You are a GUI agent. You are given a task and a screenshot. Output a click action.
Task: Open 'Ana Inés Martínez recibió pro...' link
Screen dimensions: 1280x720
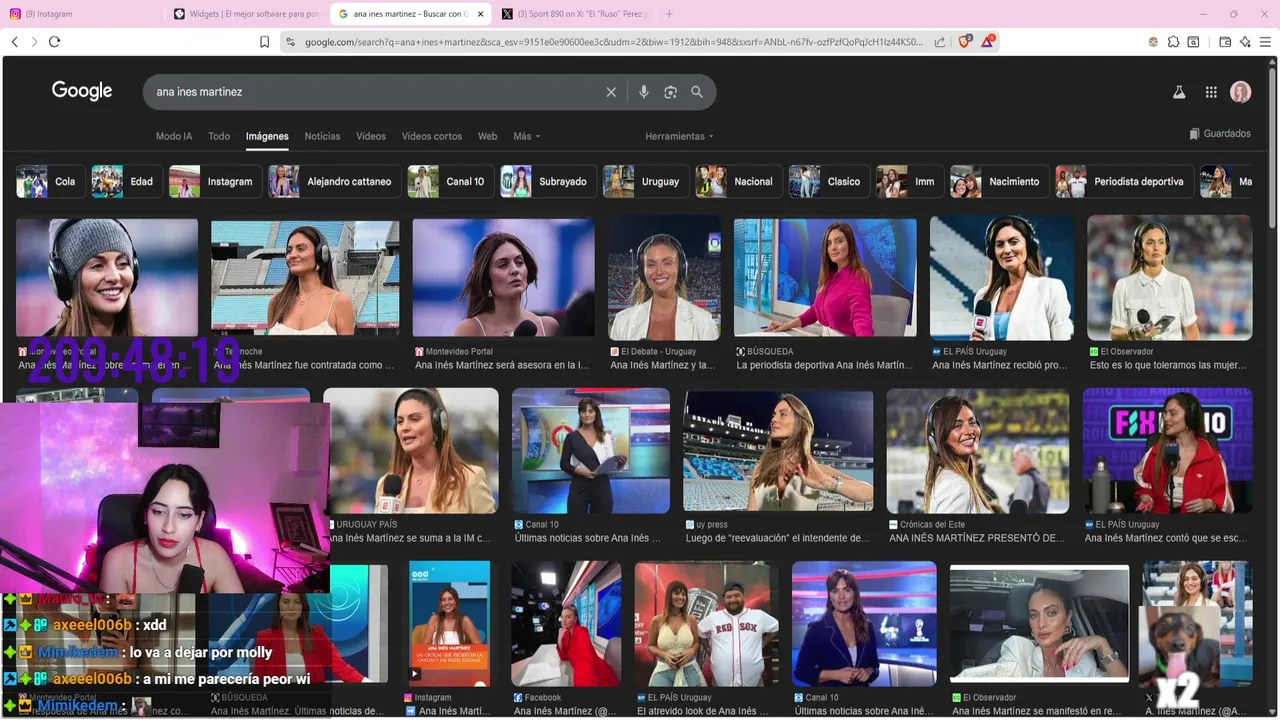pos(999,366)
